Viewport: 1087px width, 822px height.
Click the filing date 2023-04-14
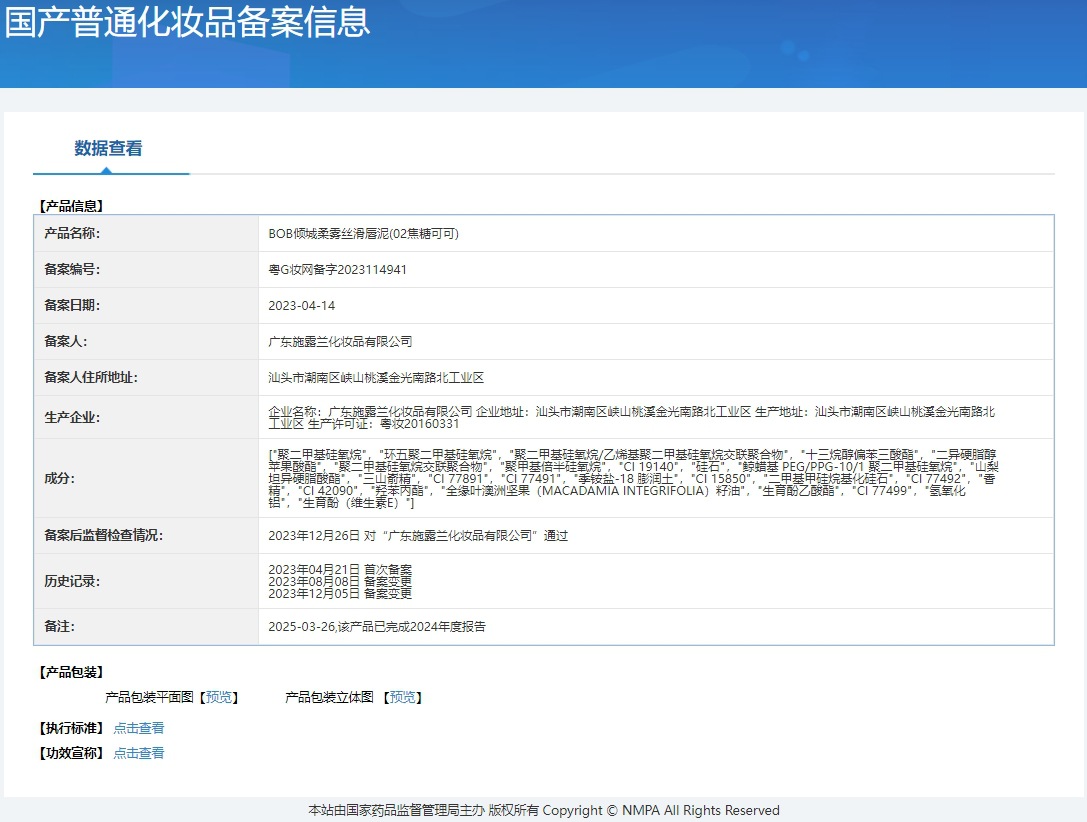(x=302, y=306)
